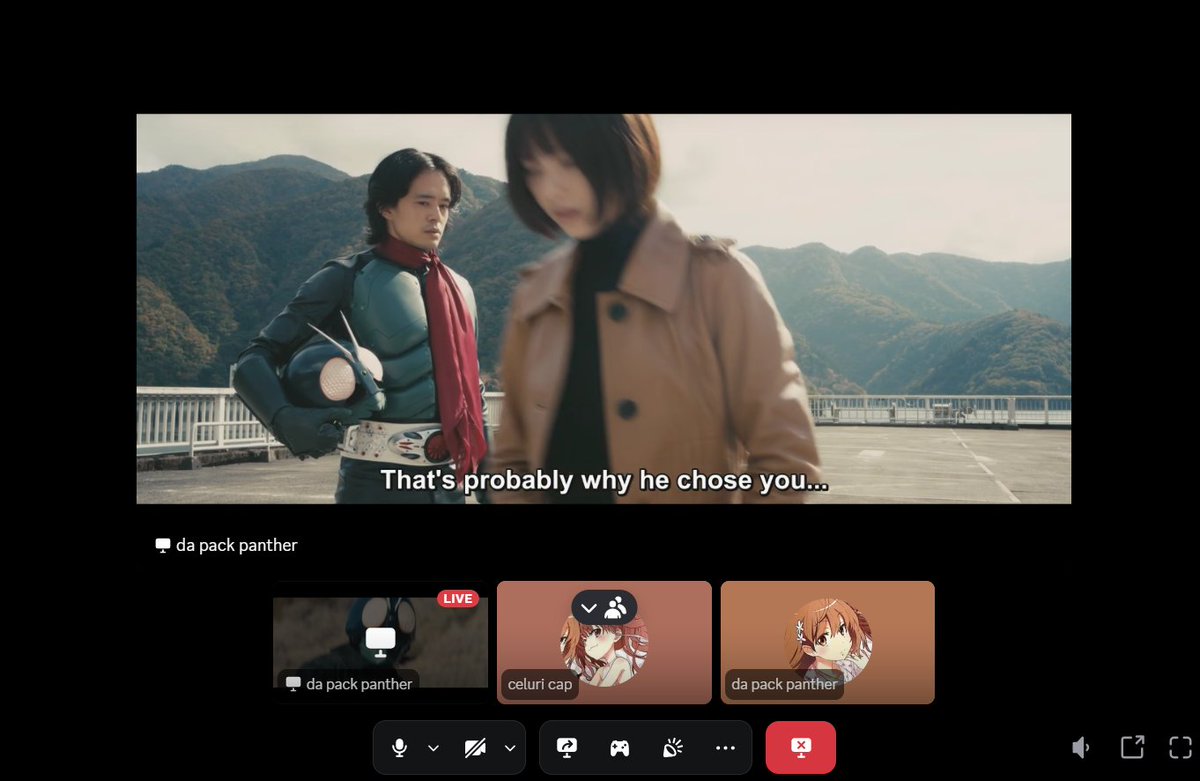
Task: Click the LIVE badge on the stream tile
Action: point(458,598)
